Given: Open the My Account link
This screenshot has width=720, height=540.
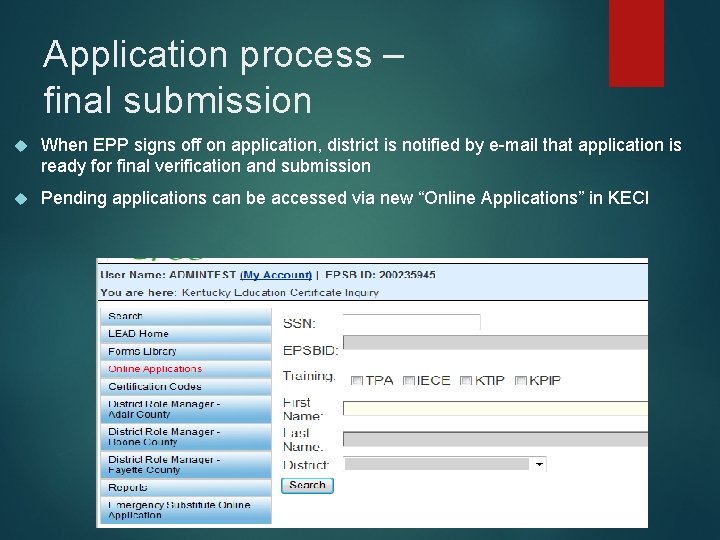Looking at the screenshot, I should [x=276, y=275].
